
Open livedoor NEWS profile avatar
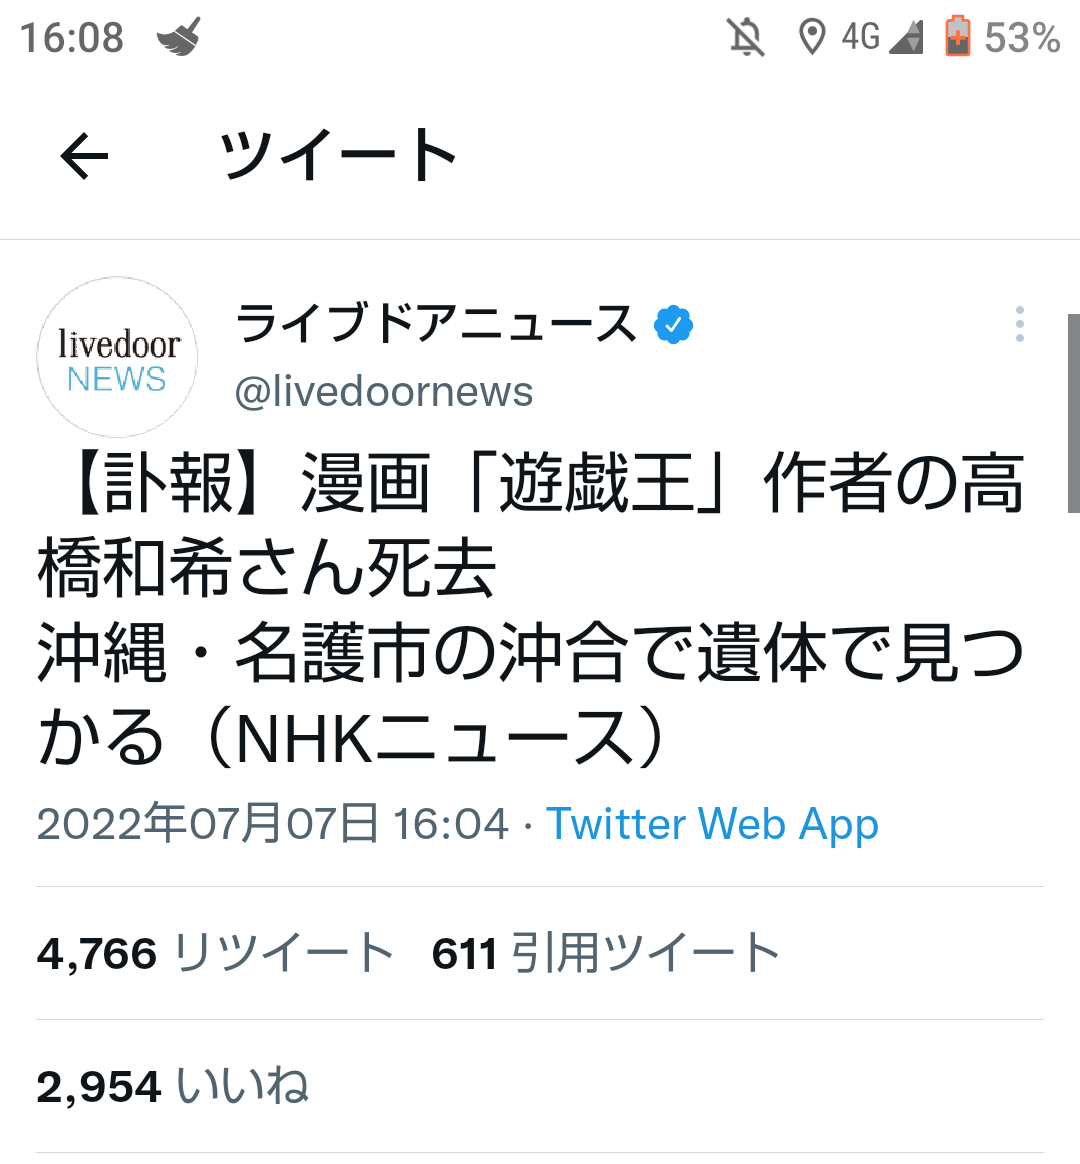click(117, 357)
